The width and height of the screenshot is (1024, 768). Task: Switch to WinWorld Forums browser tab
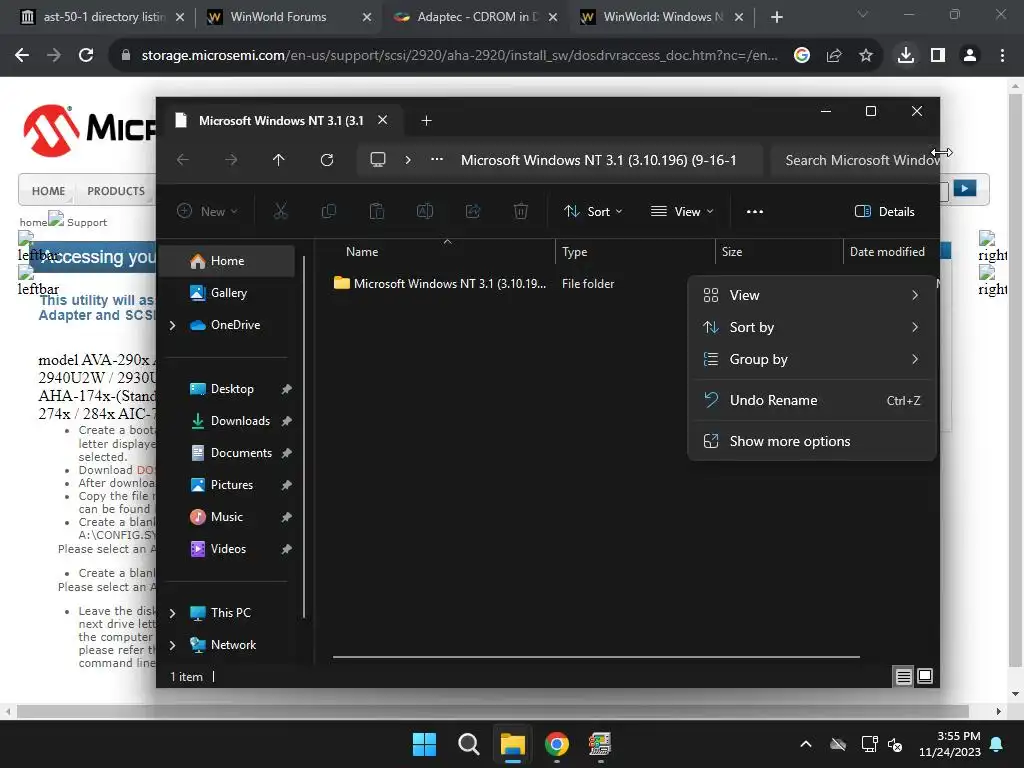(278, 17)
